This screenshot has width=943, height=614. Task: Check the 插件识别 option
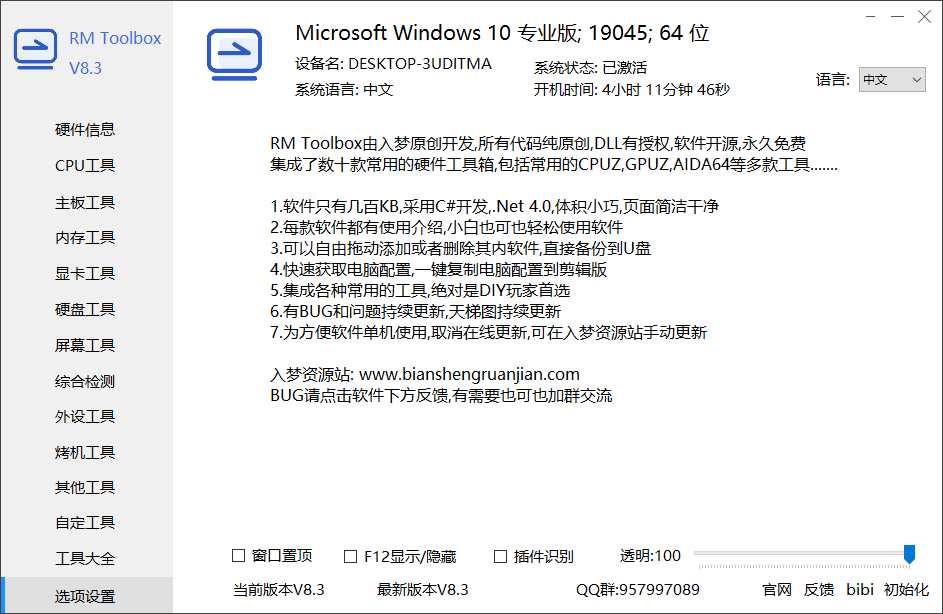(500, 557)
